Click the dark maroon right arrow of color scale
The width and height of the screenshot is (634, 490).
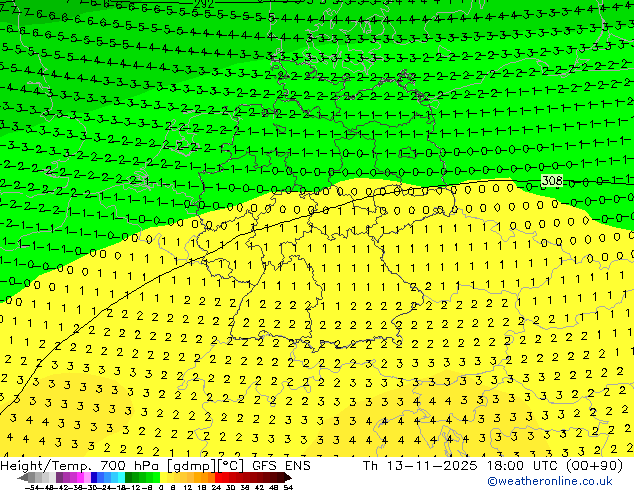pyautogui.click(x=288, y=478)
